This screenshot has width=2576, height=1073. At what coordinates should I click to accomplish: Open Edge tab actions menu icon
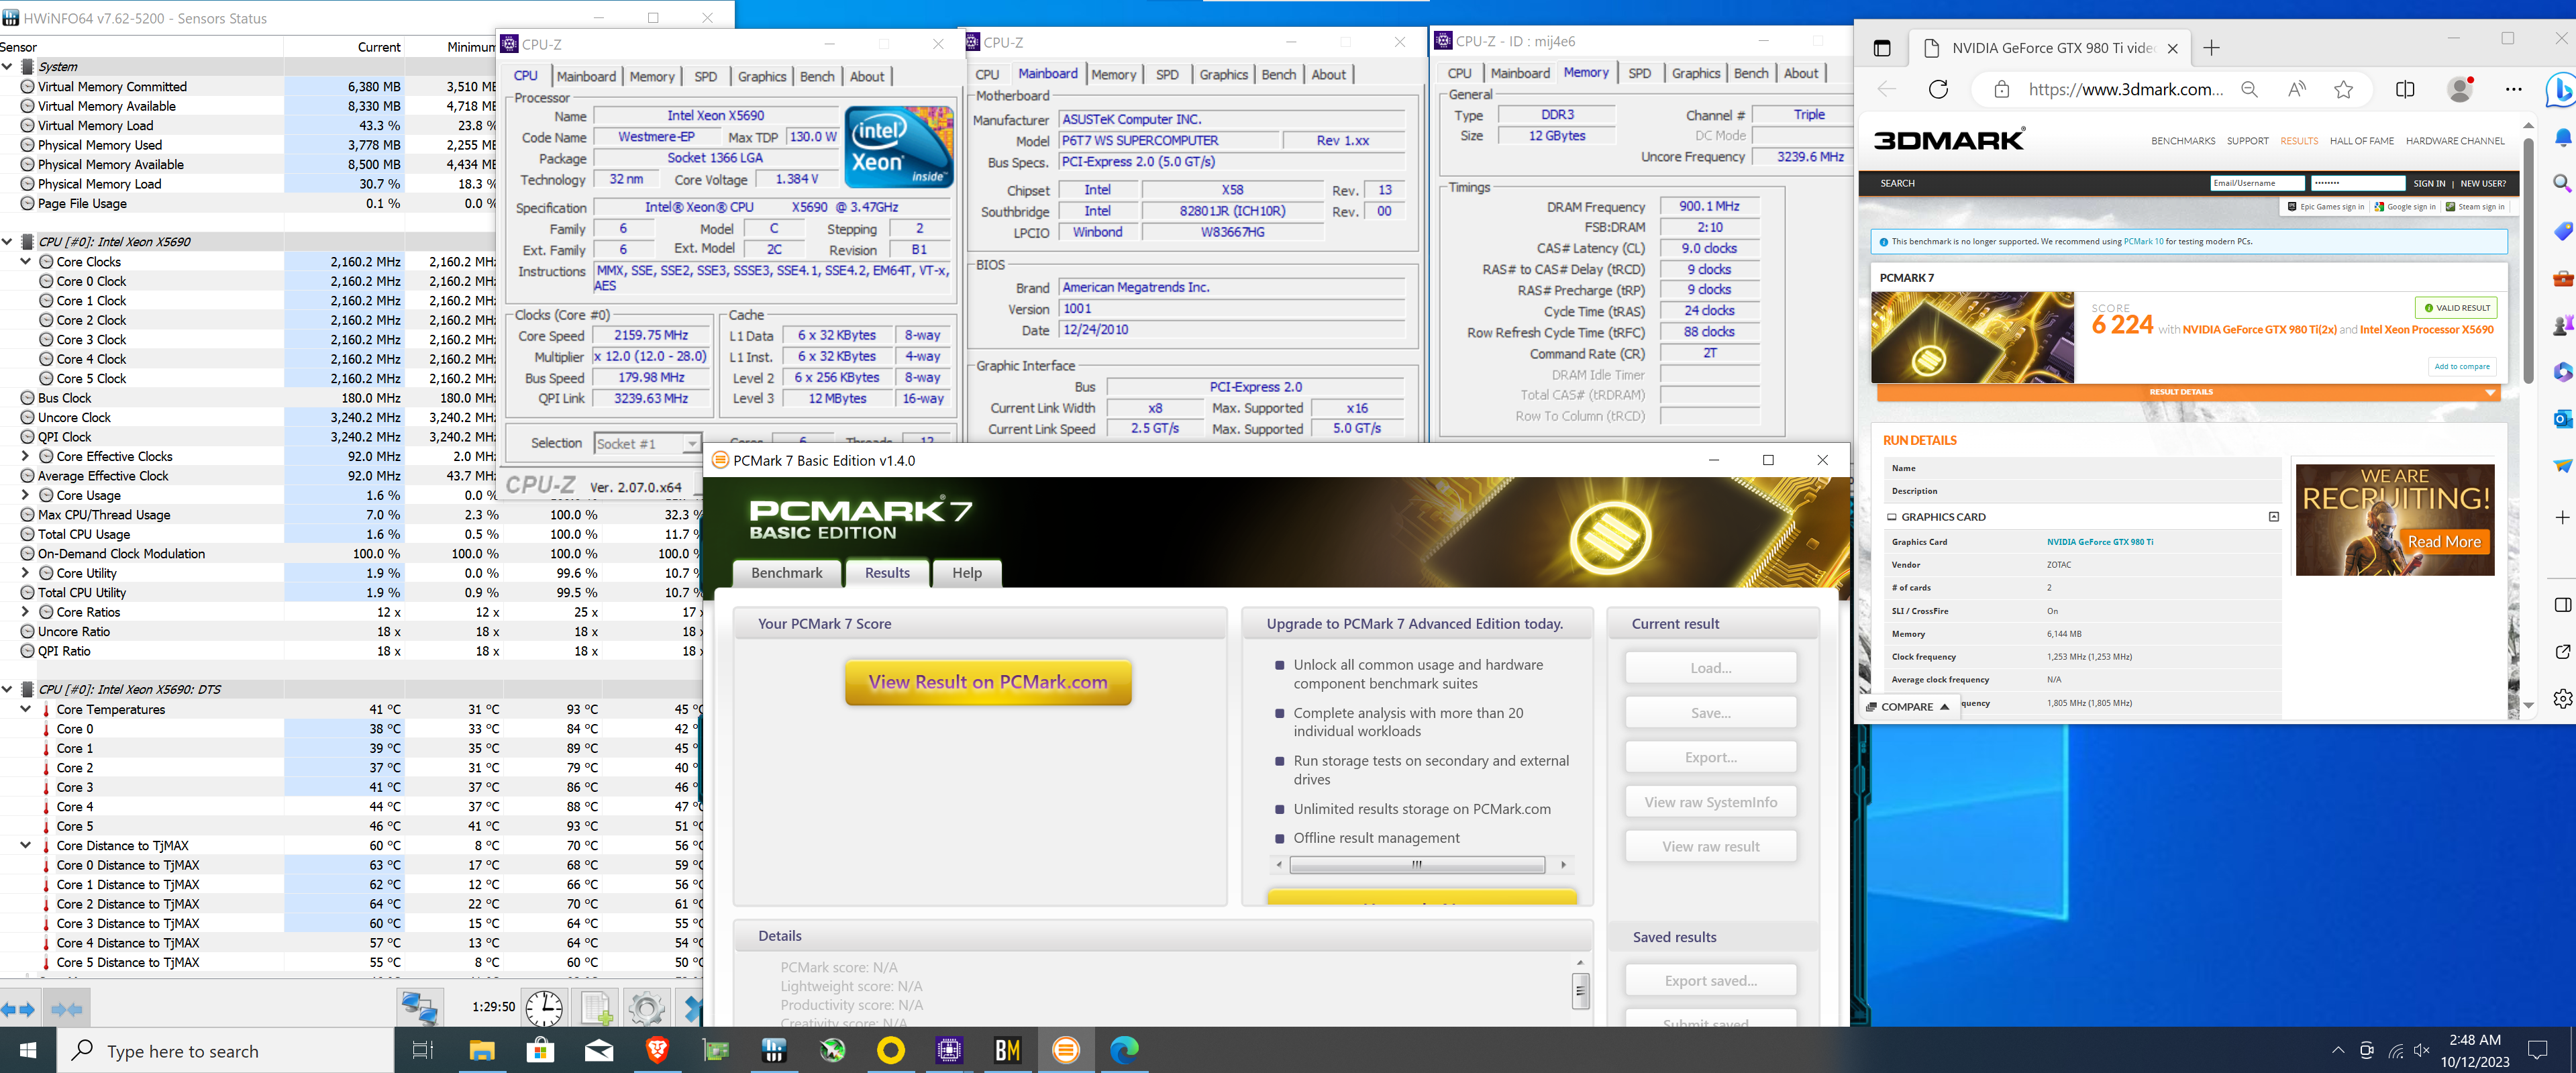pyautogui.click(x=1882, y=48)
